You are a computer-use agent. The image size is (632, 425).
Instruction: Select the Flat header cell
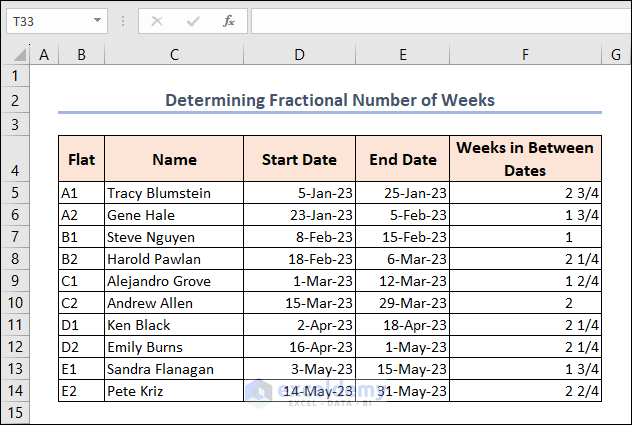pyautogui.click(x=81, y=159)
